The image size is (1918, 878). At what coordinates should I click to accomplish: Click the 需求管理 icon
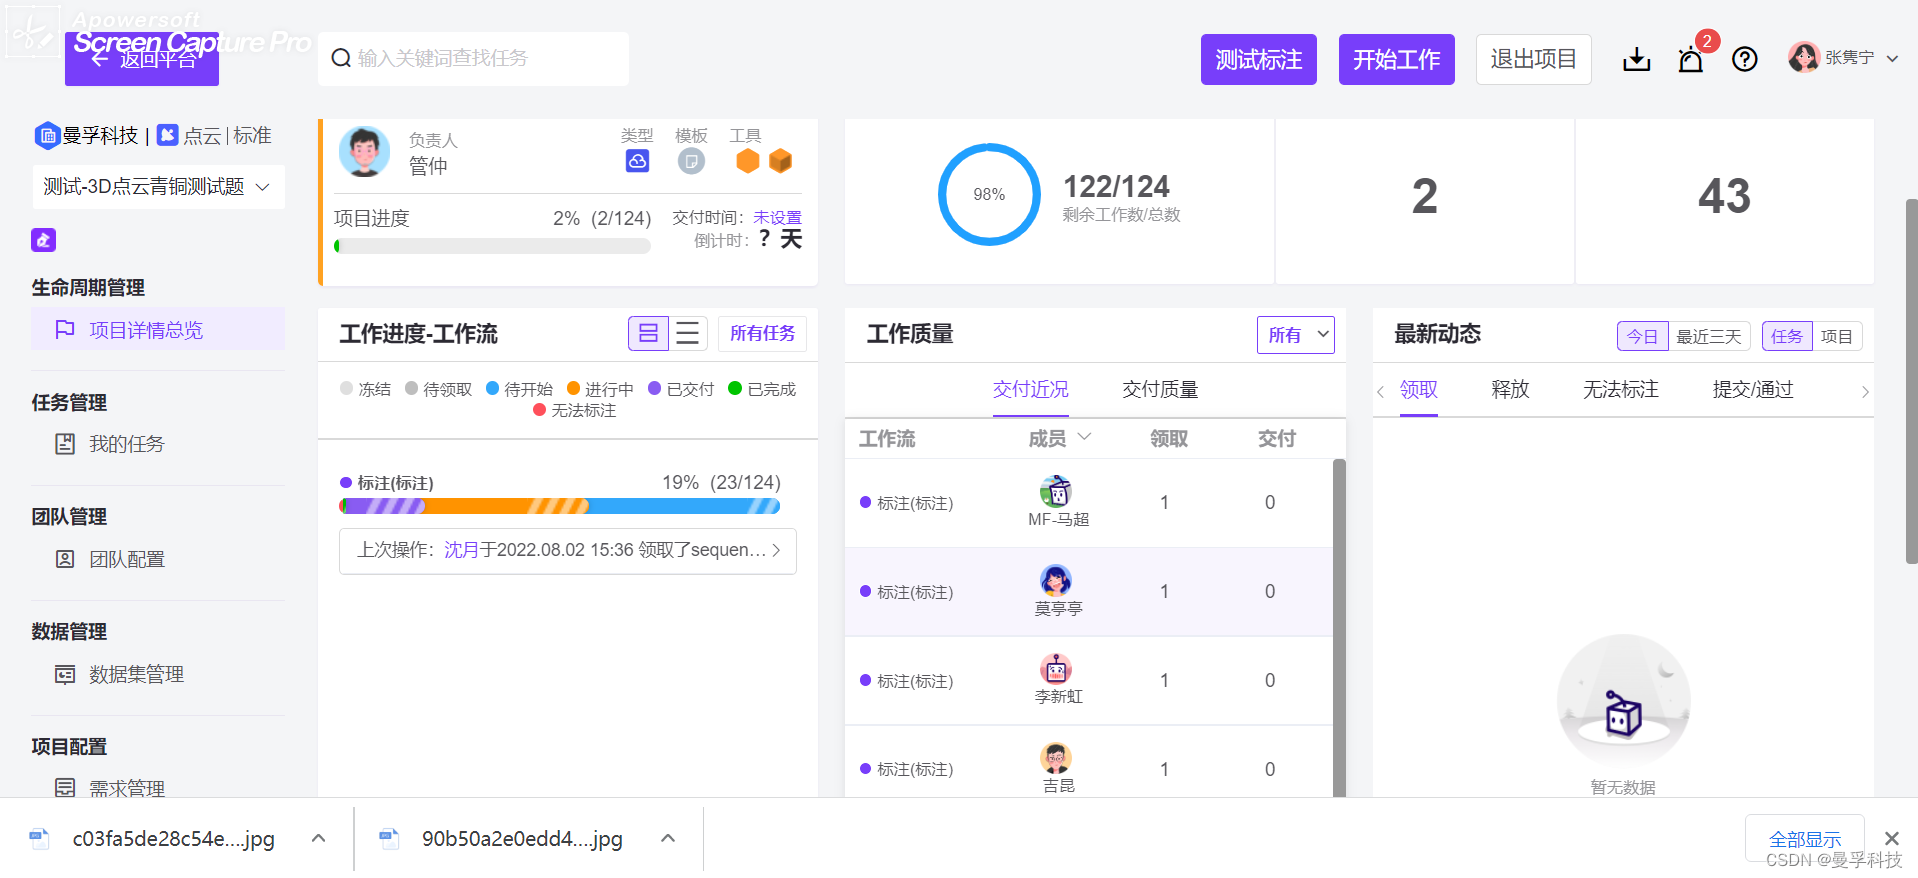click(x=65, y=788)
